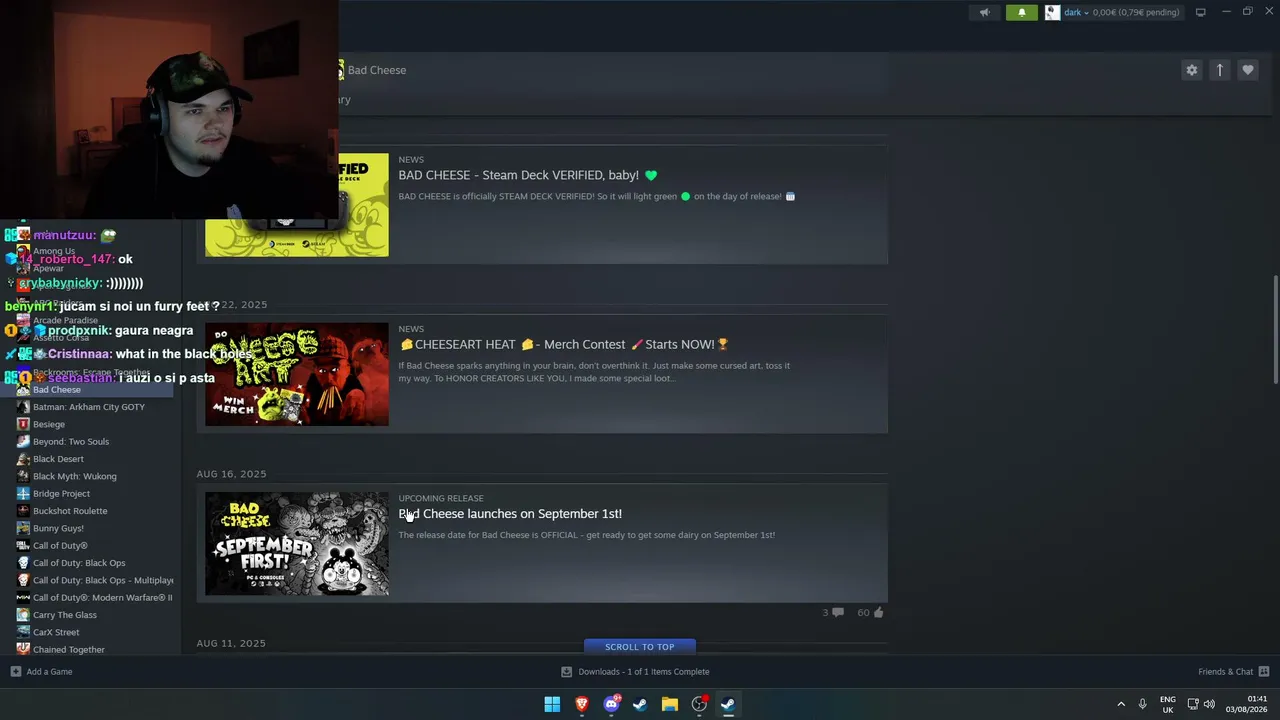Viewport: 1280px width, 720px height.
Task: Expand the system tray hidden icons chevron
Action: click(x=1121, y=704)
